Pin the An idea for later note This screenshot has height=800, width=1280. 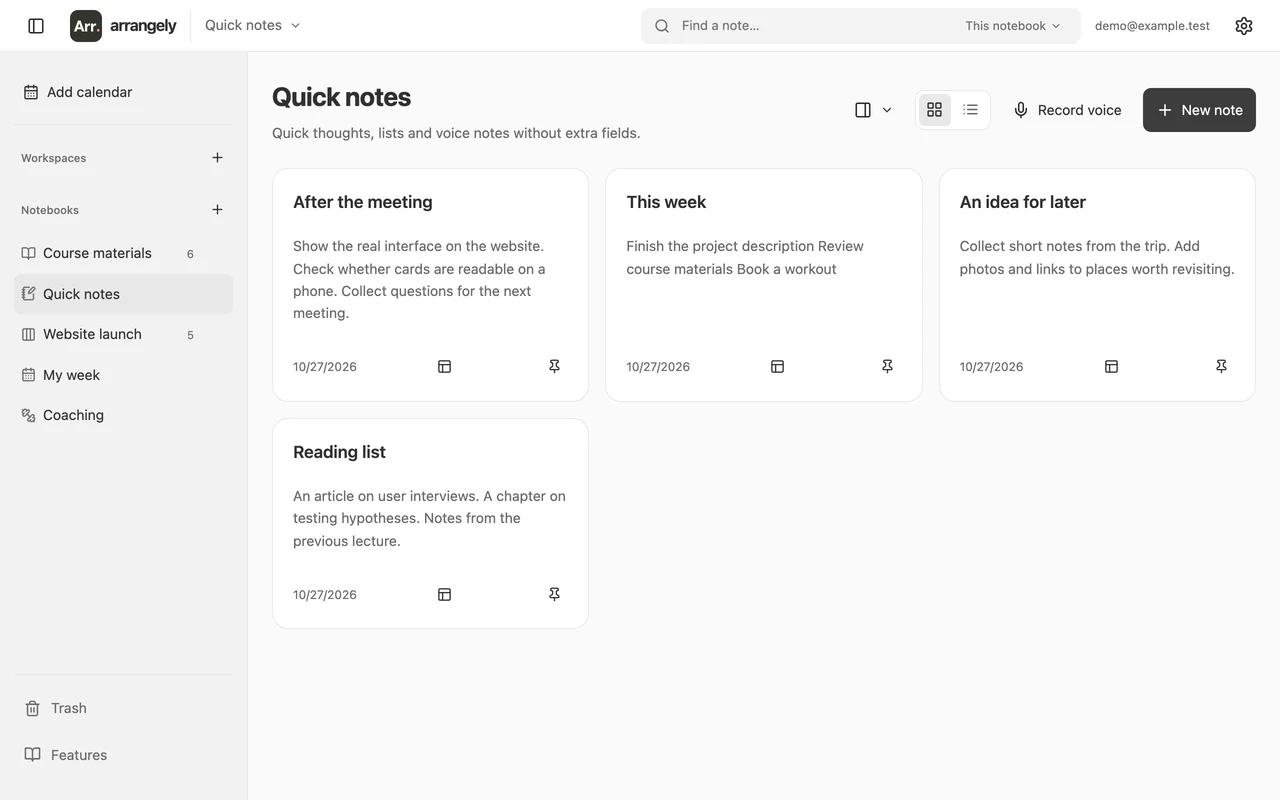(1221, 367)
